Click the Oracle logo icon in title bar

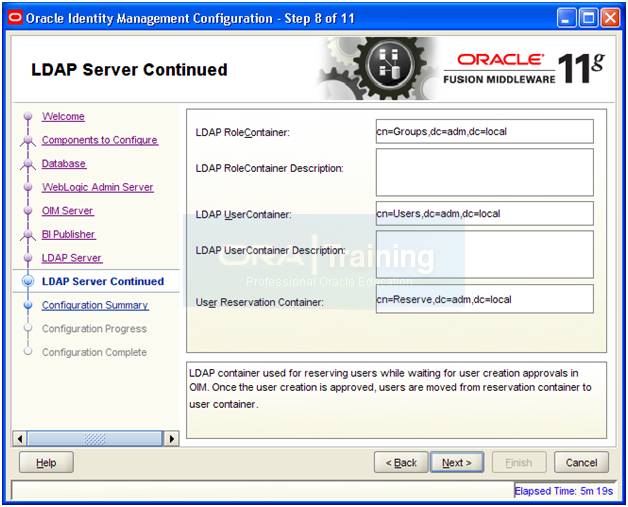[15, 18]
